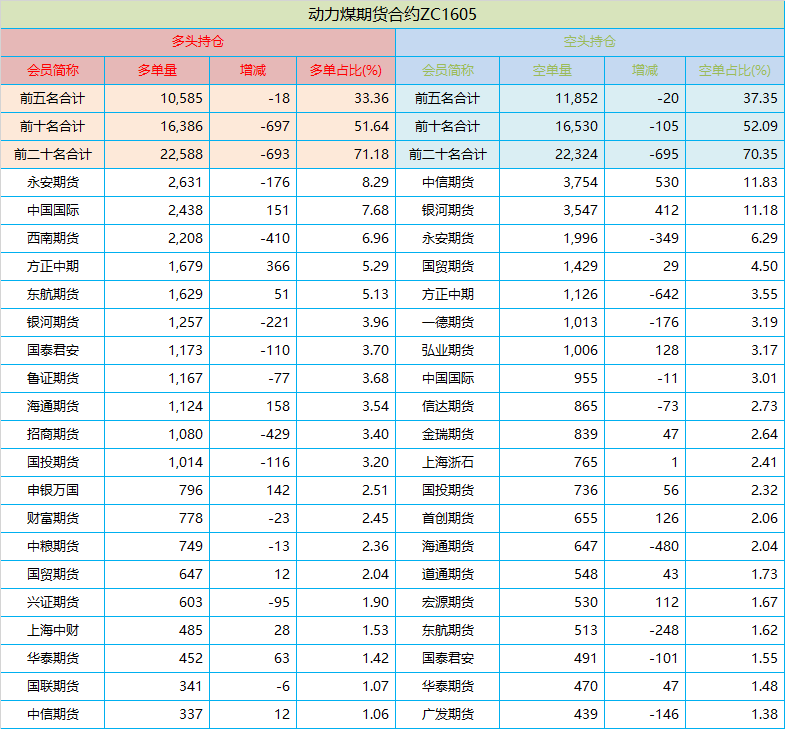Click the 西南期货 member cell

(x=53, y=238)
